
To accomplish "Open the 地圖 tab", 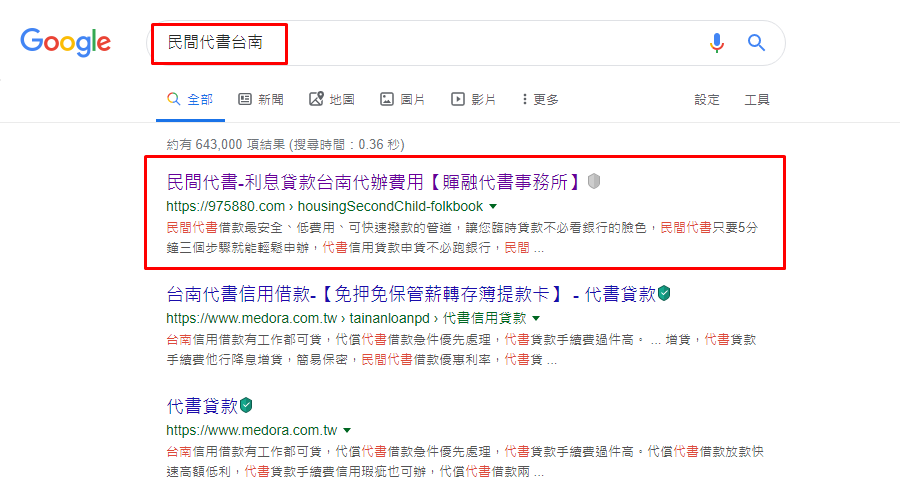I will (x=332, y=99).
